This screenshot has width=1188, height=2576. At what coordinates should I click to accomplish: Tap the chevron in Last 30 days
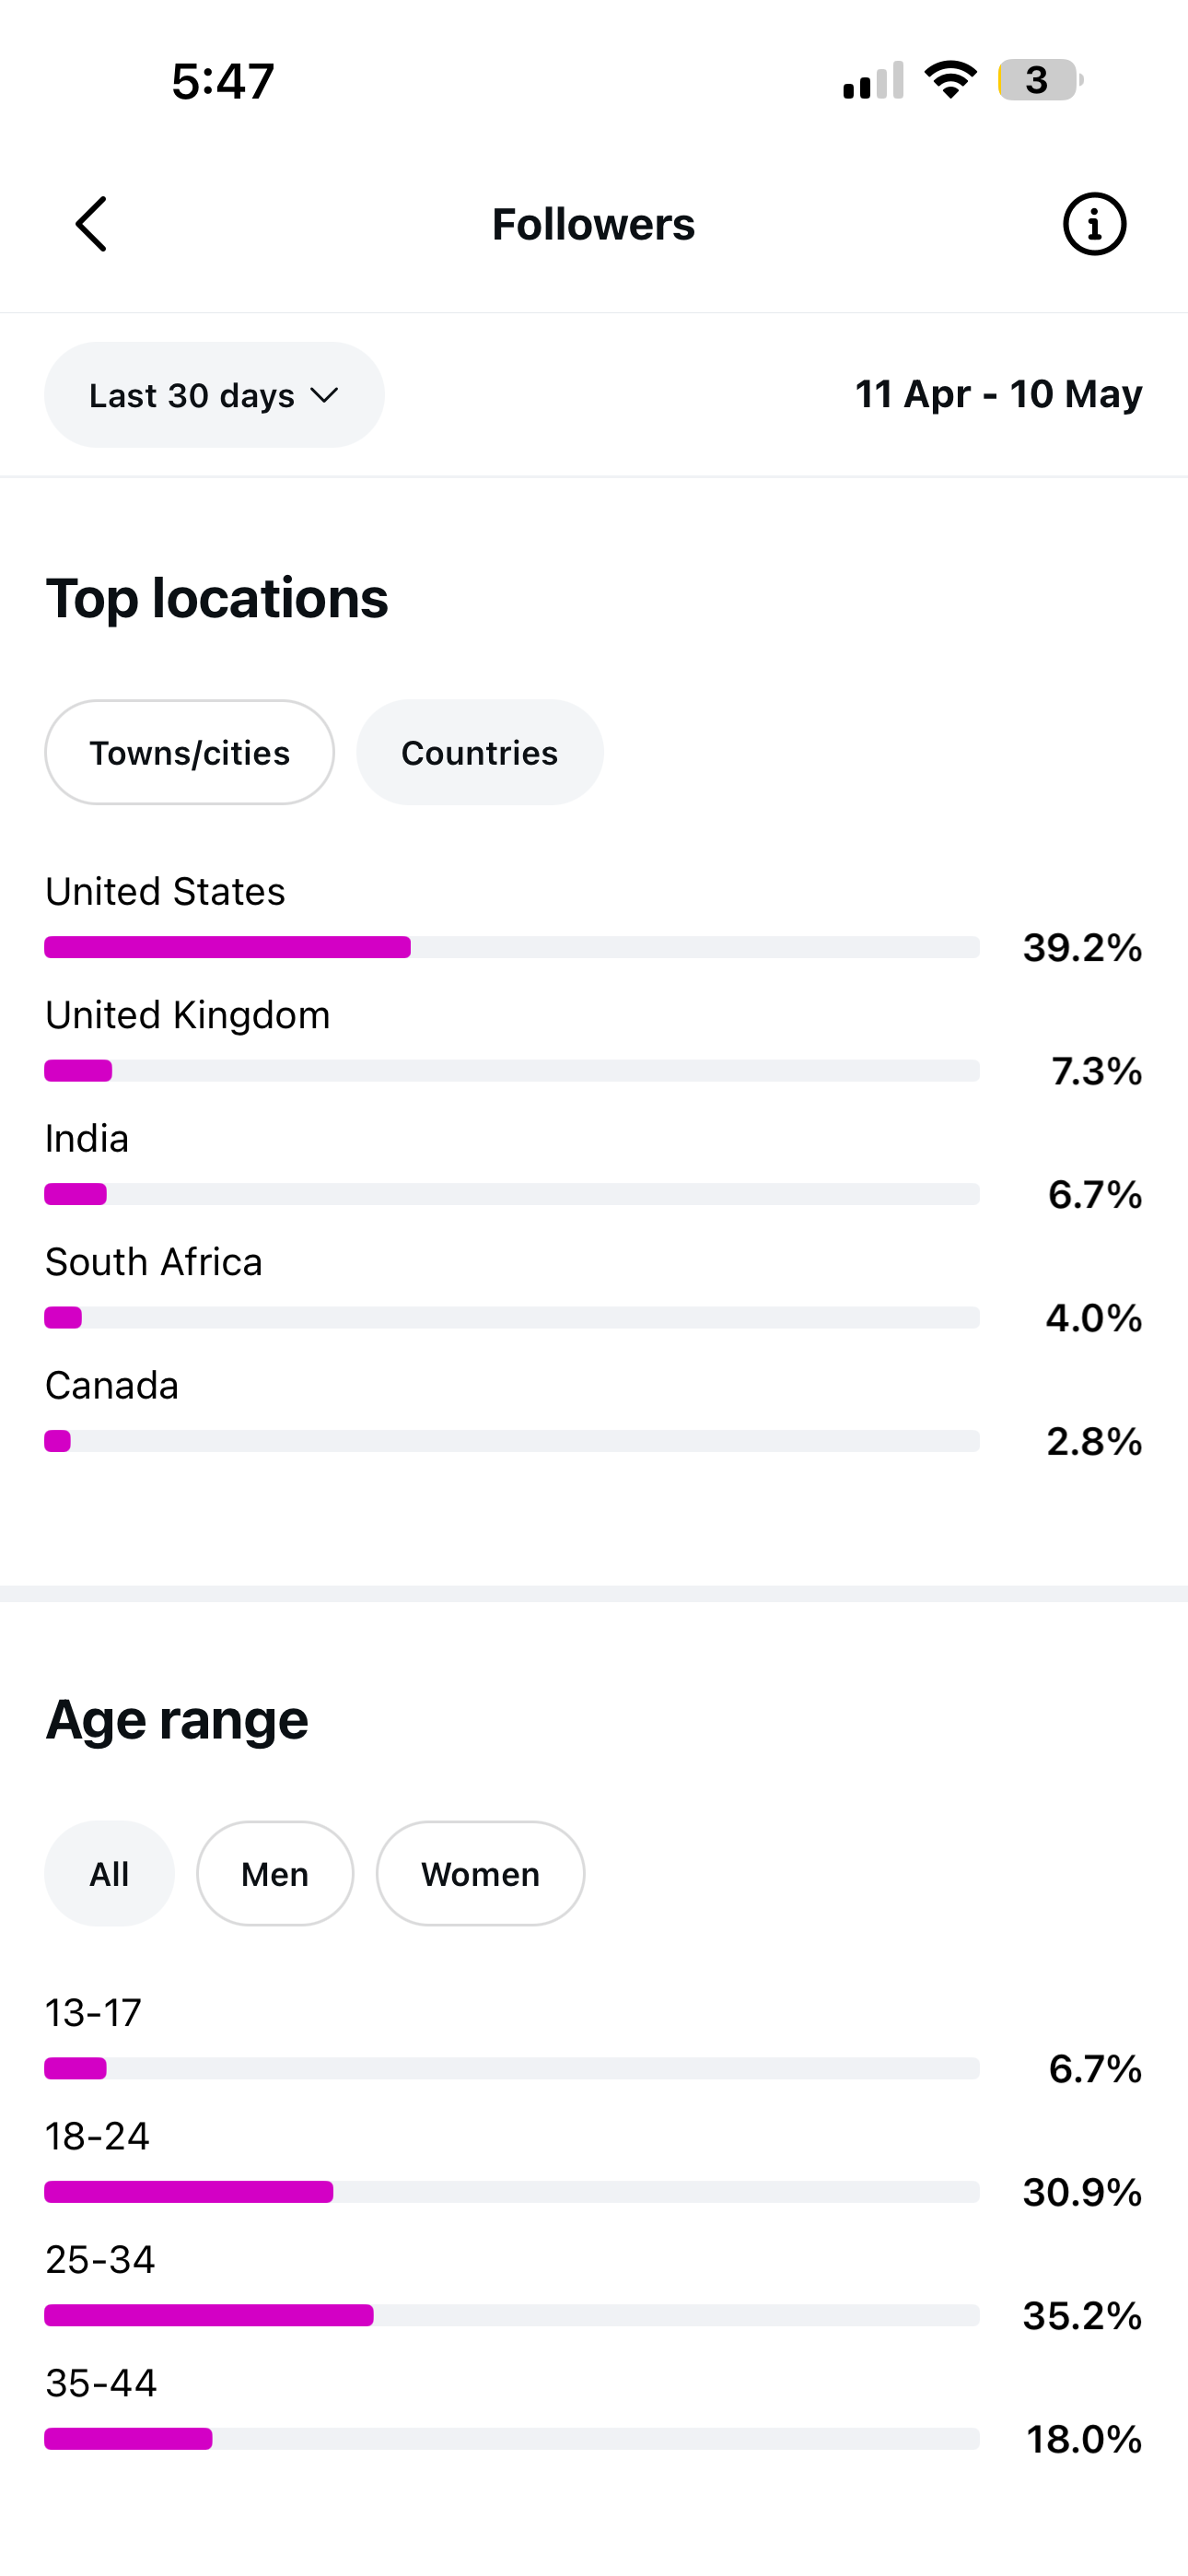coord(324,395)
